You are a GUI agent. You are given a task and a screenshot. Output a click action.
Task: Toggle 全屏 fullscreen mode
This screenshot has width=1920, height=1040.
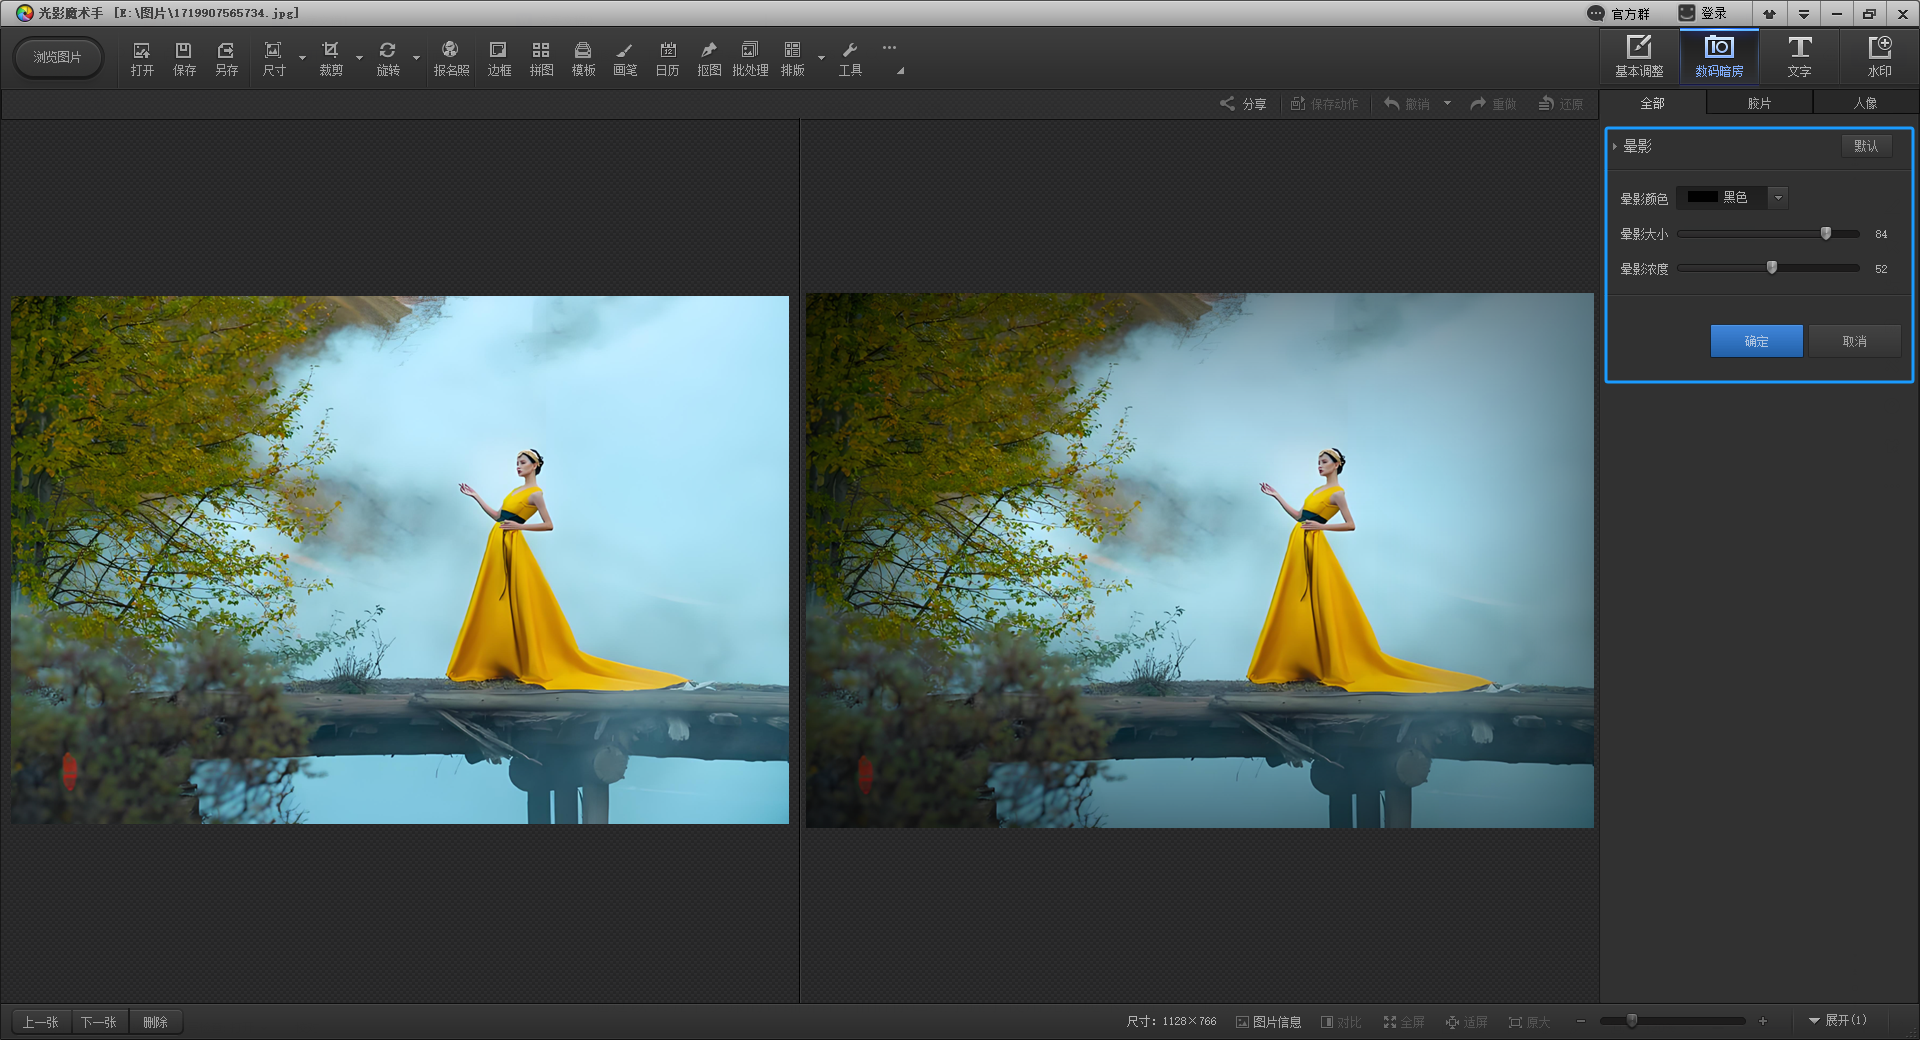1404,1021
